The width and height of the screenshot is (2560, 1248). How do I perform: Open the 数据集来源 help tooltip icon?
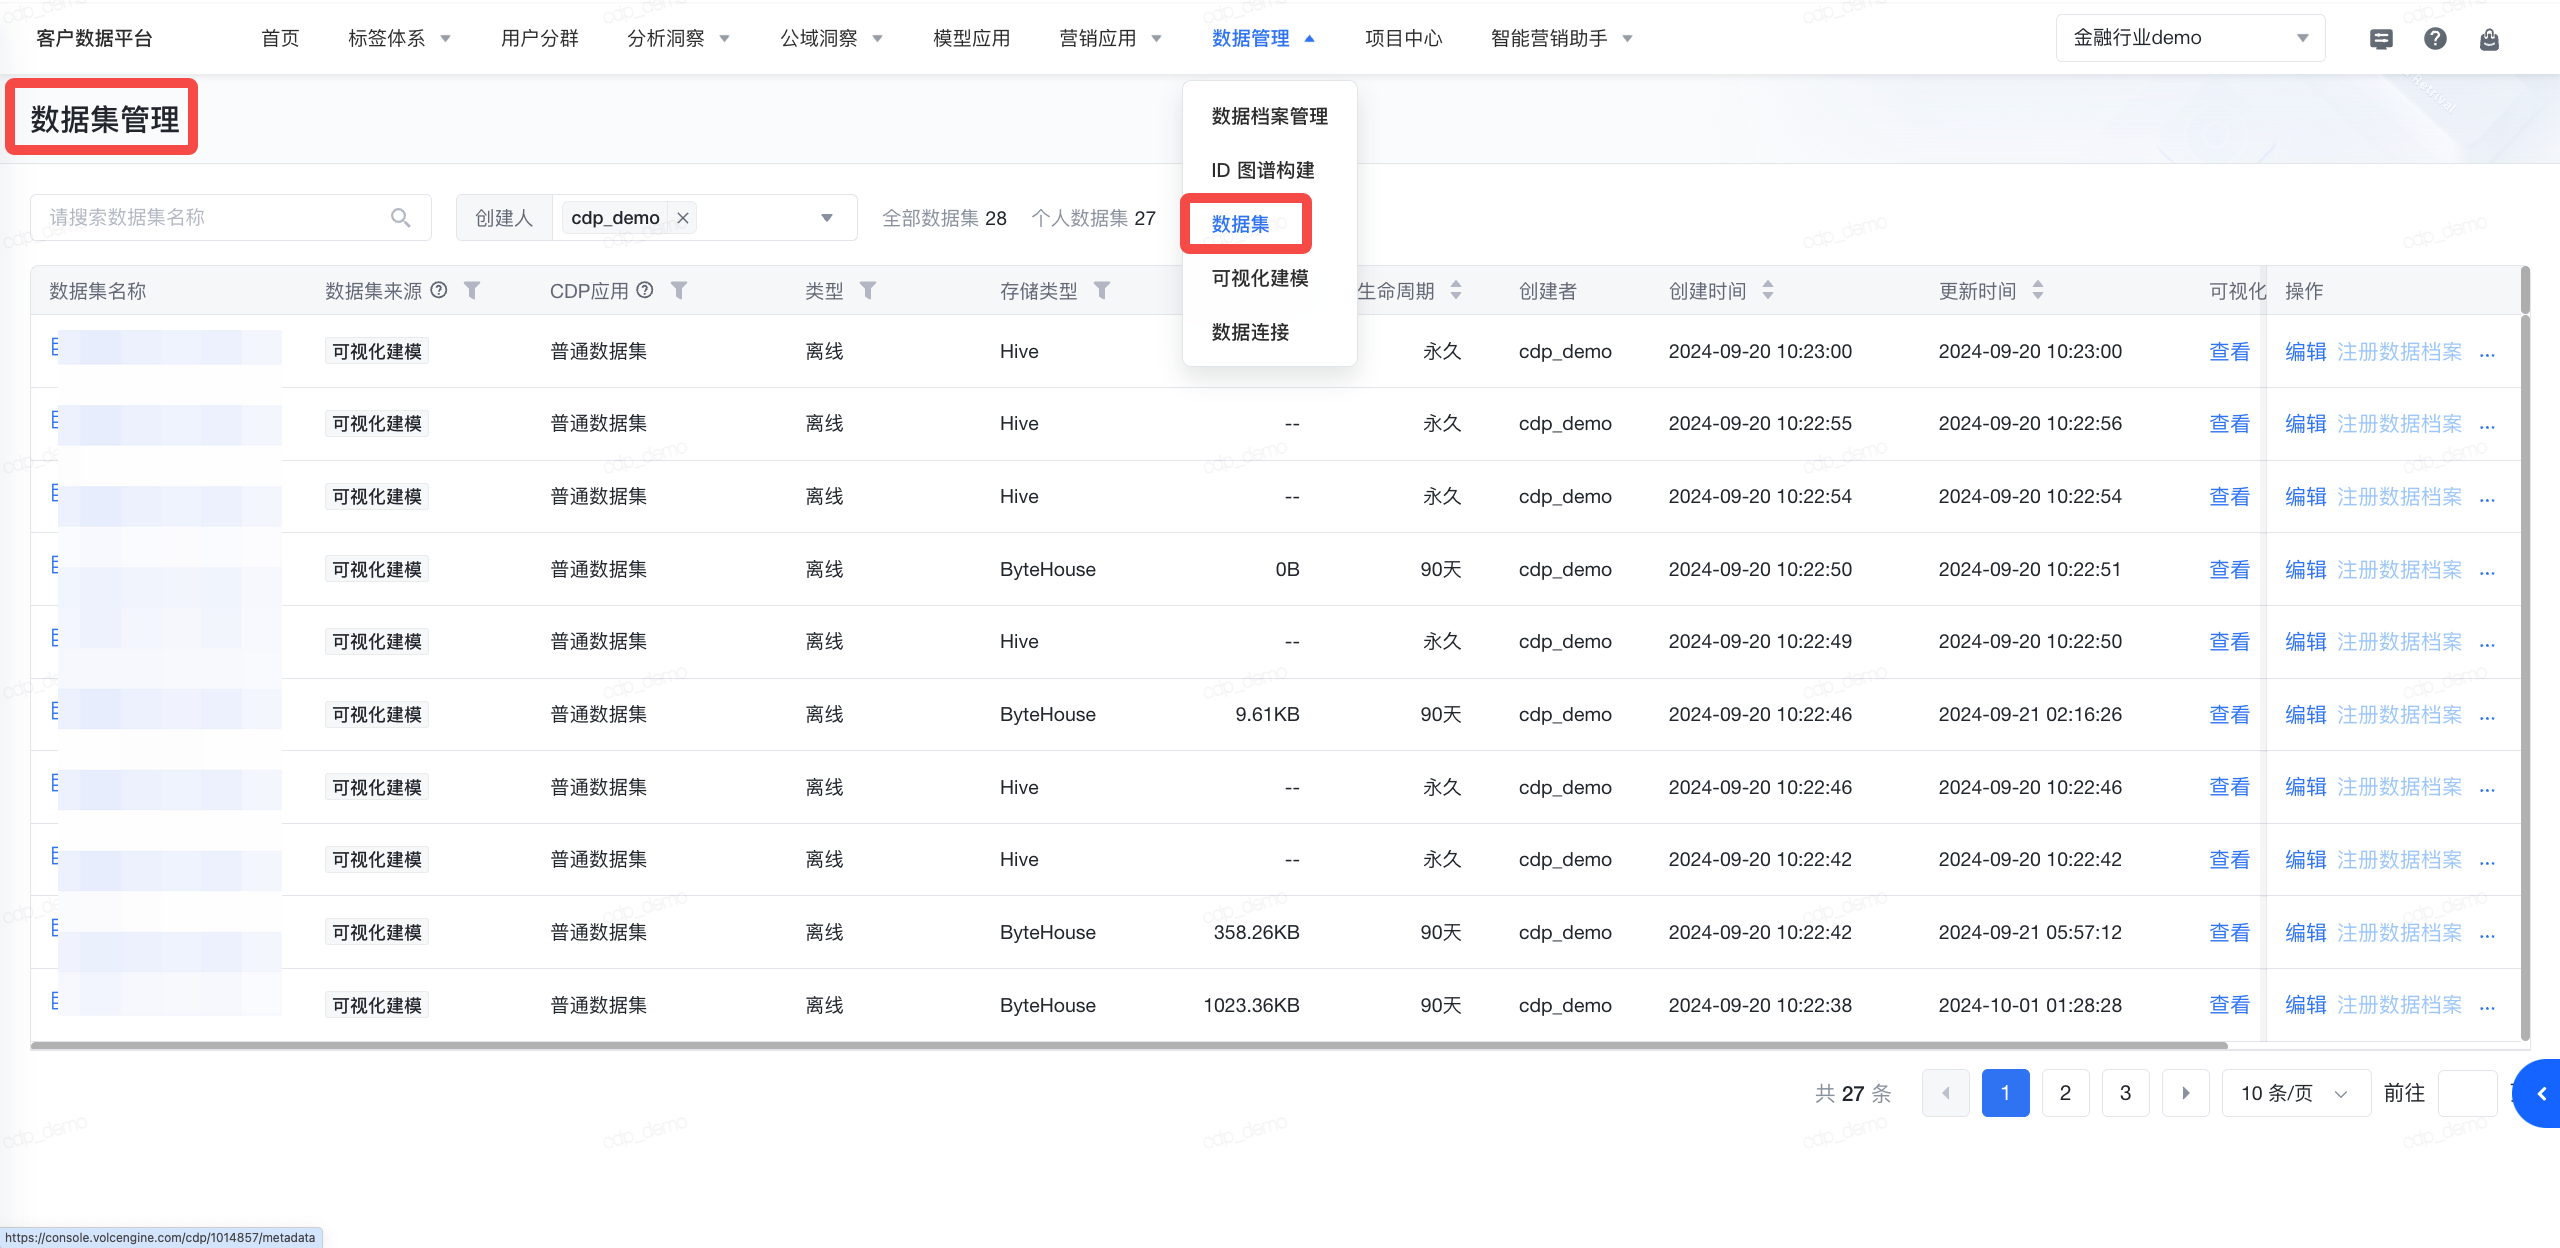[439, 290]
